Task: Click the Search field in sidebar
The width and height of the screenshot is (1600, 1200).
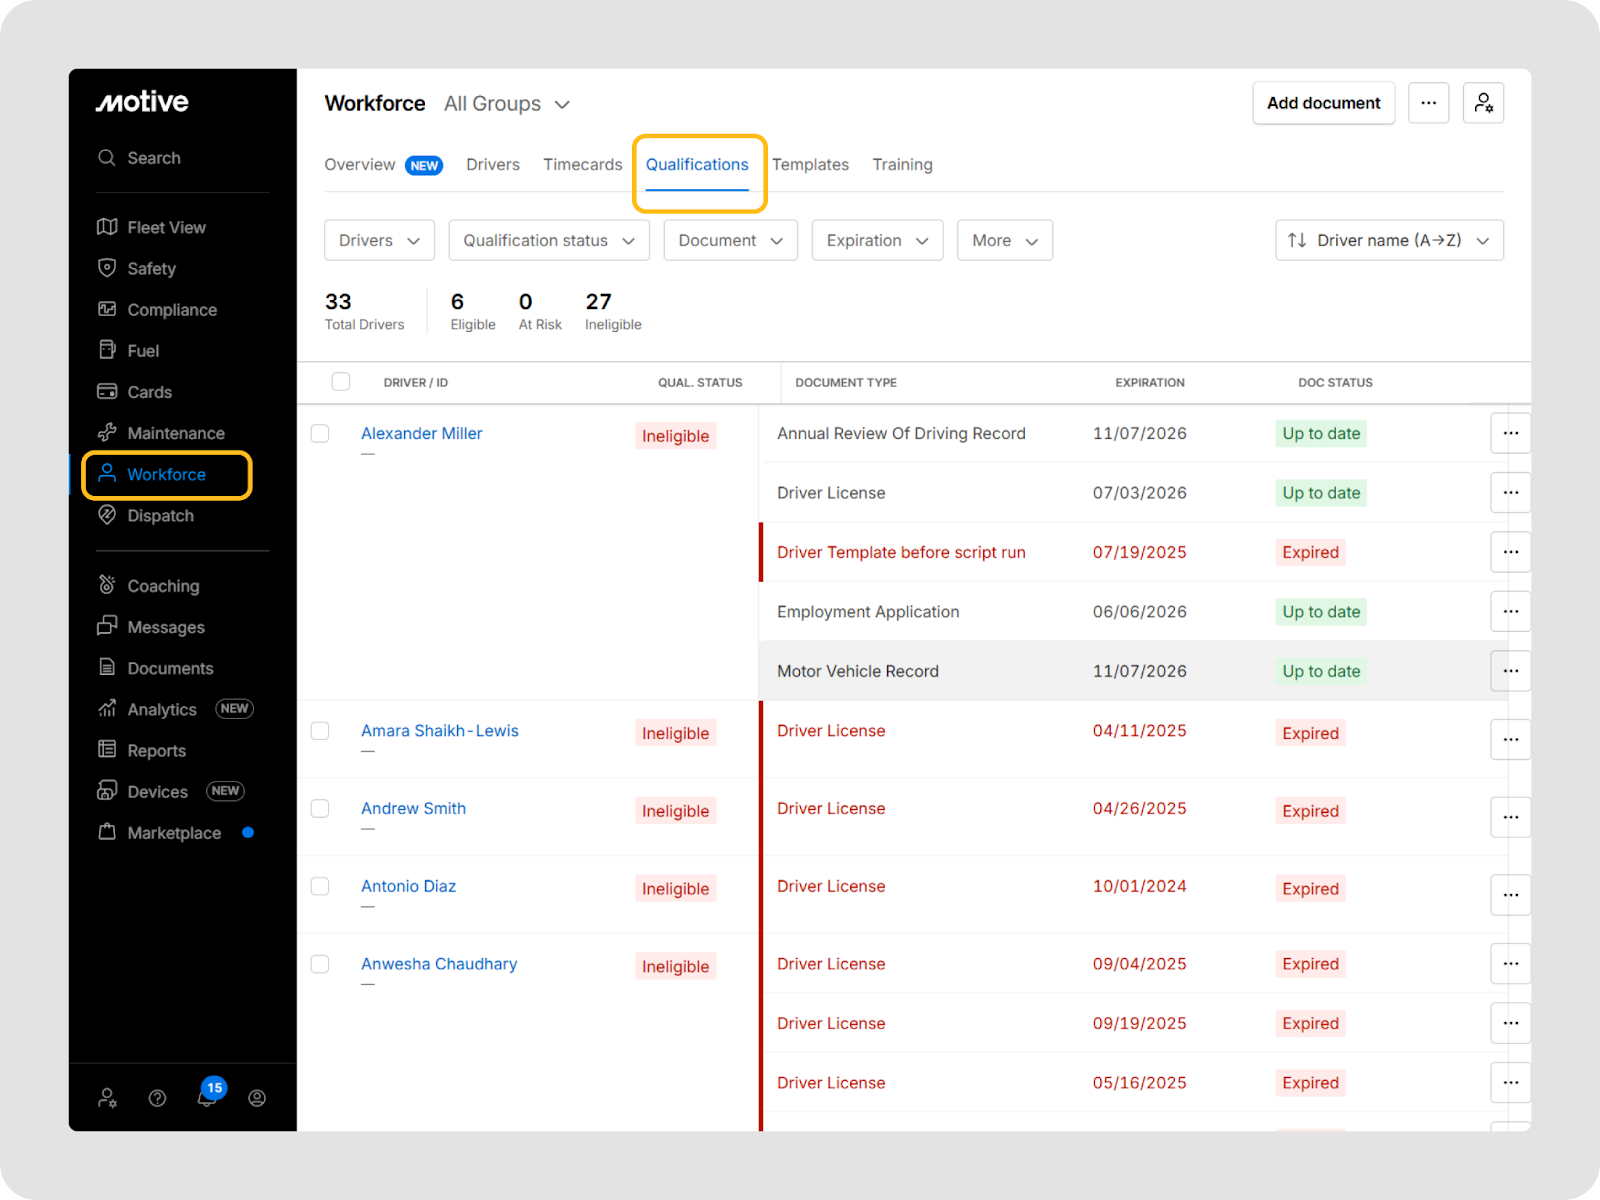Action: 154,158
